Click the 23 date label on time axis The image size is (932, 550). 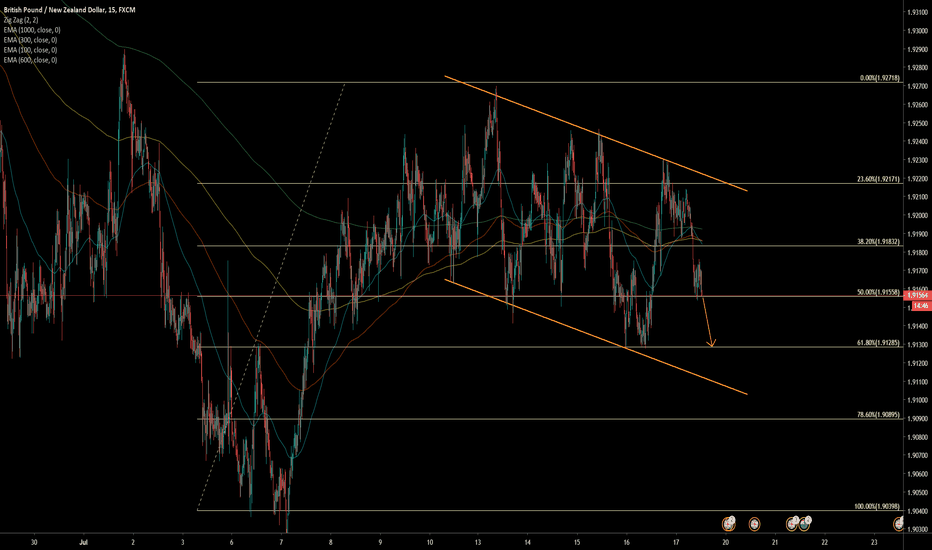pyautogui.click(x=874, y=542)
